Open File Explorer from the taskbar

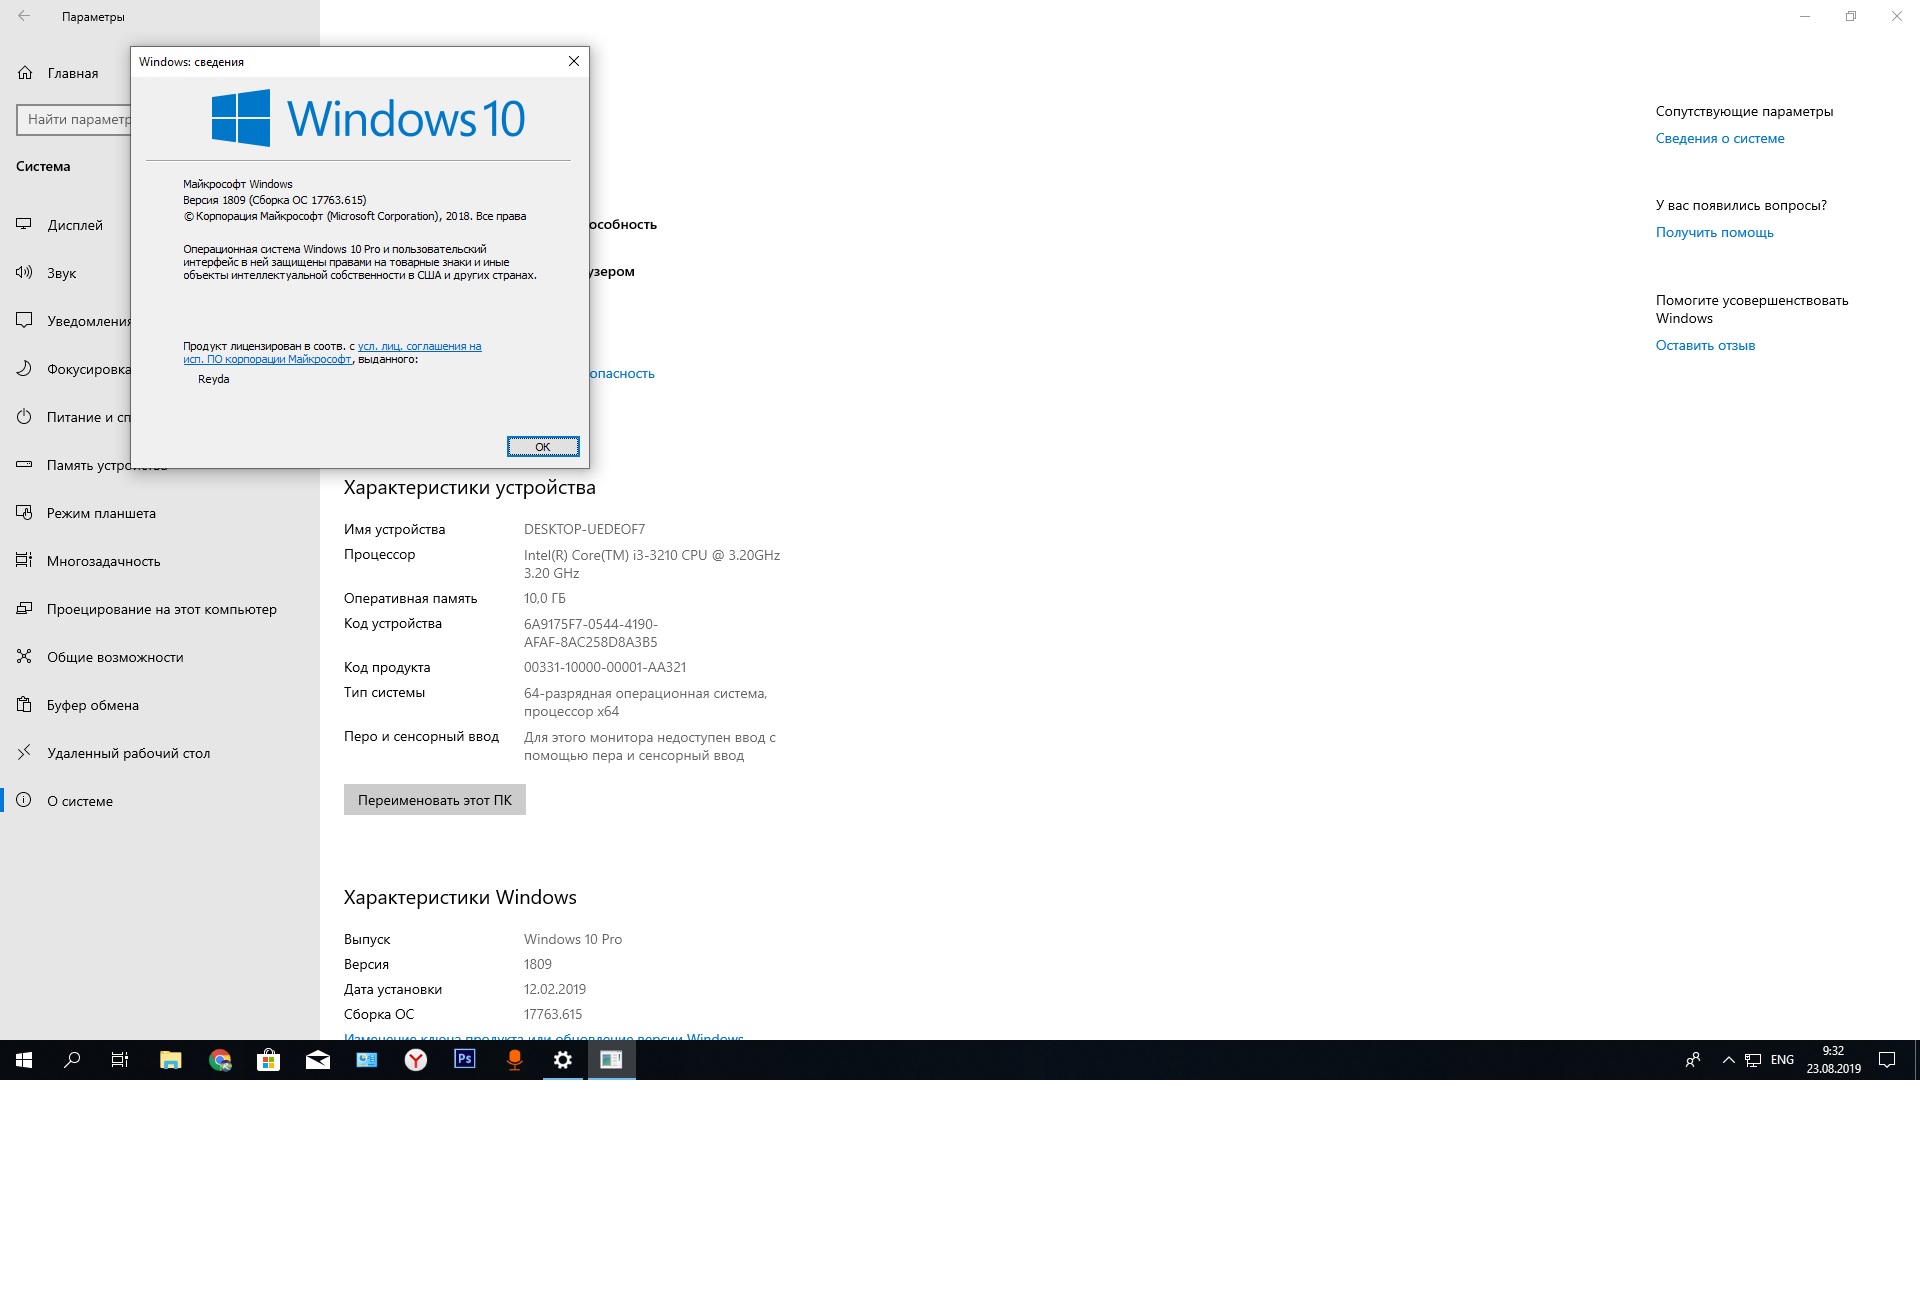(171, 1060)
